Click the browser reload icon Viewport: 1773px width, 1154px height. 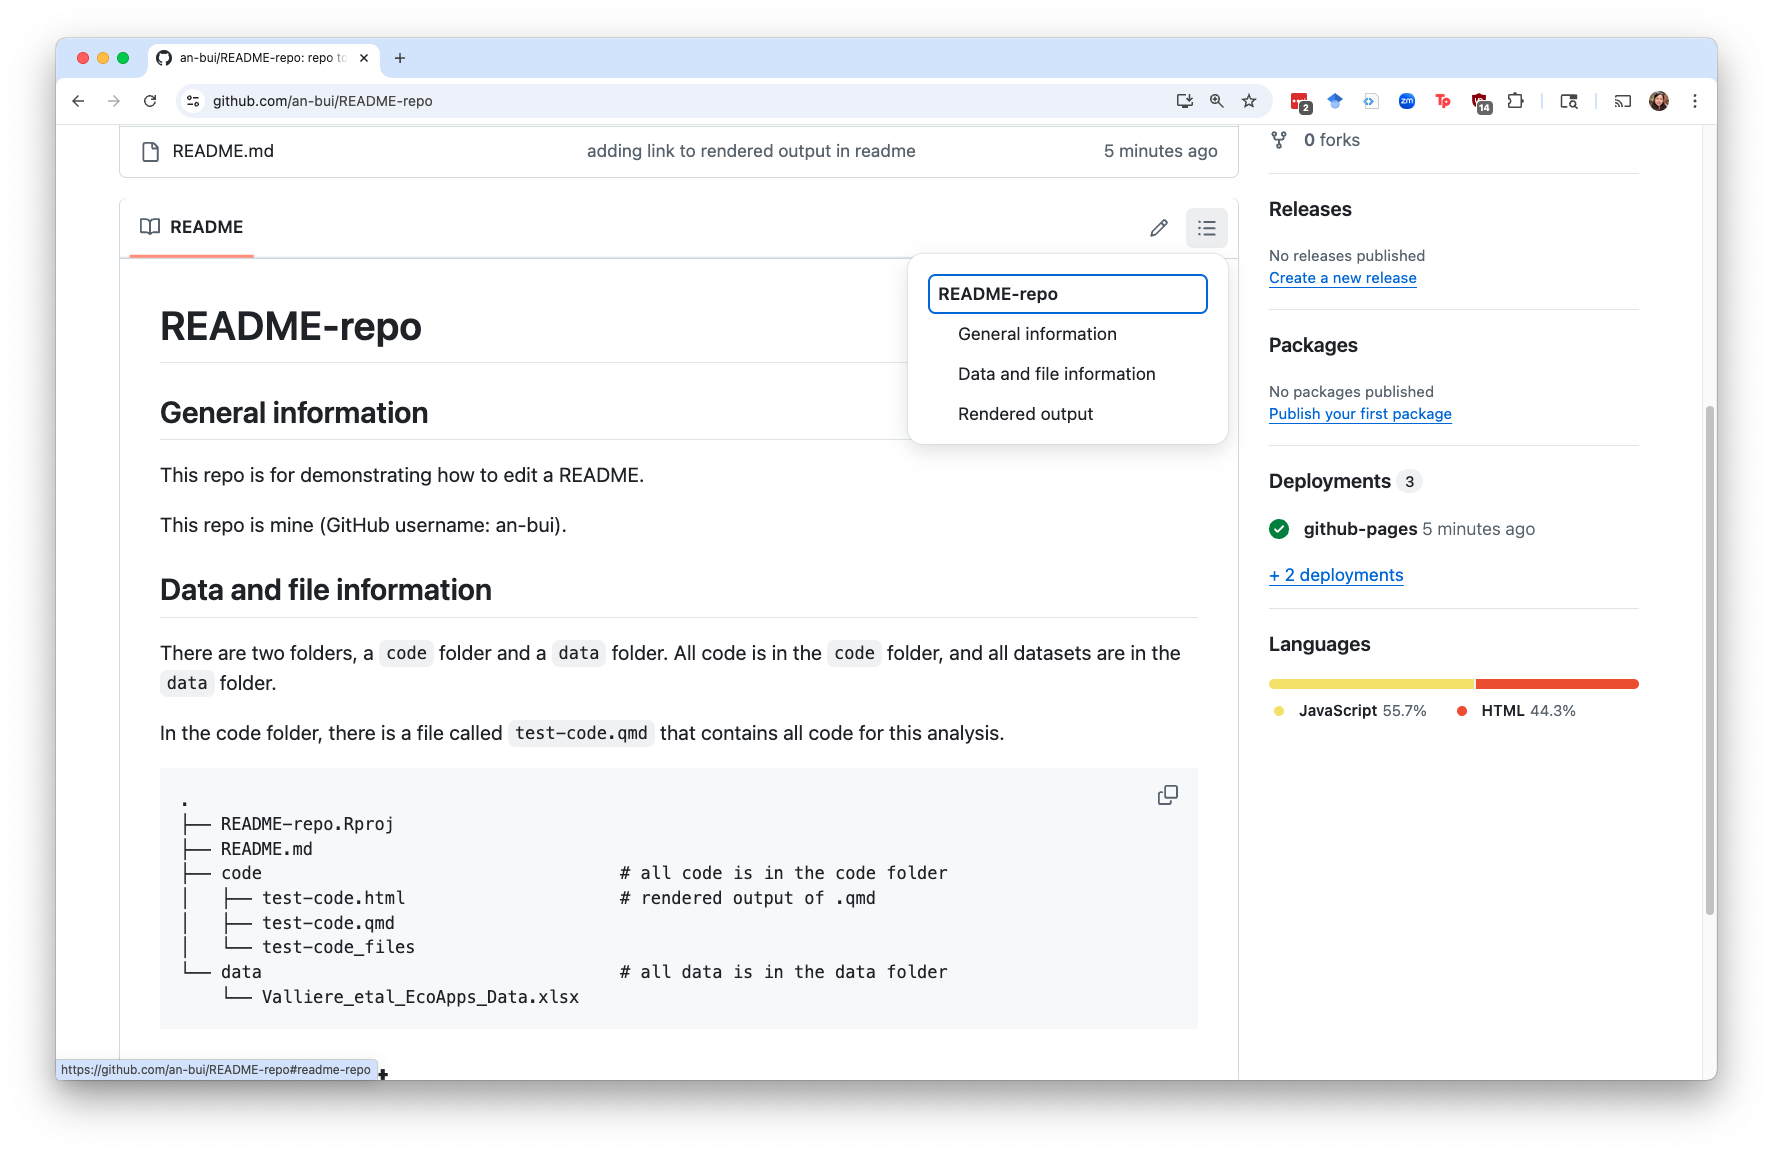click(x=150, y=101)
